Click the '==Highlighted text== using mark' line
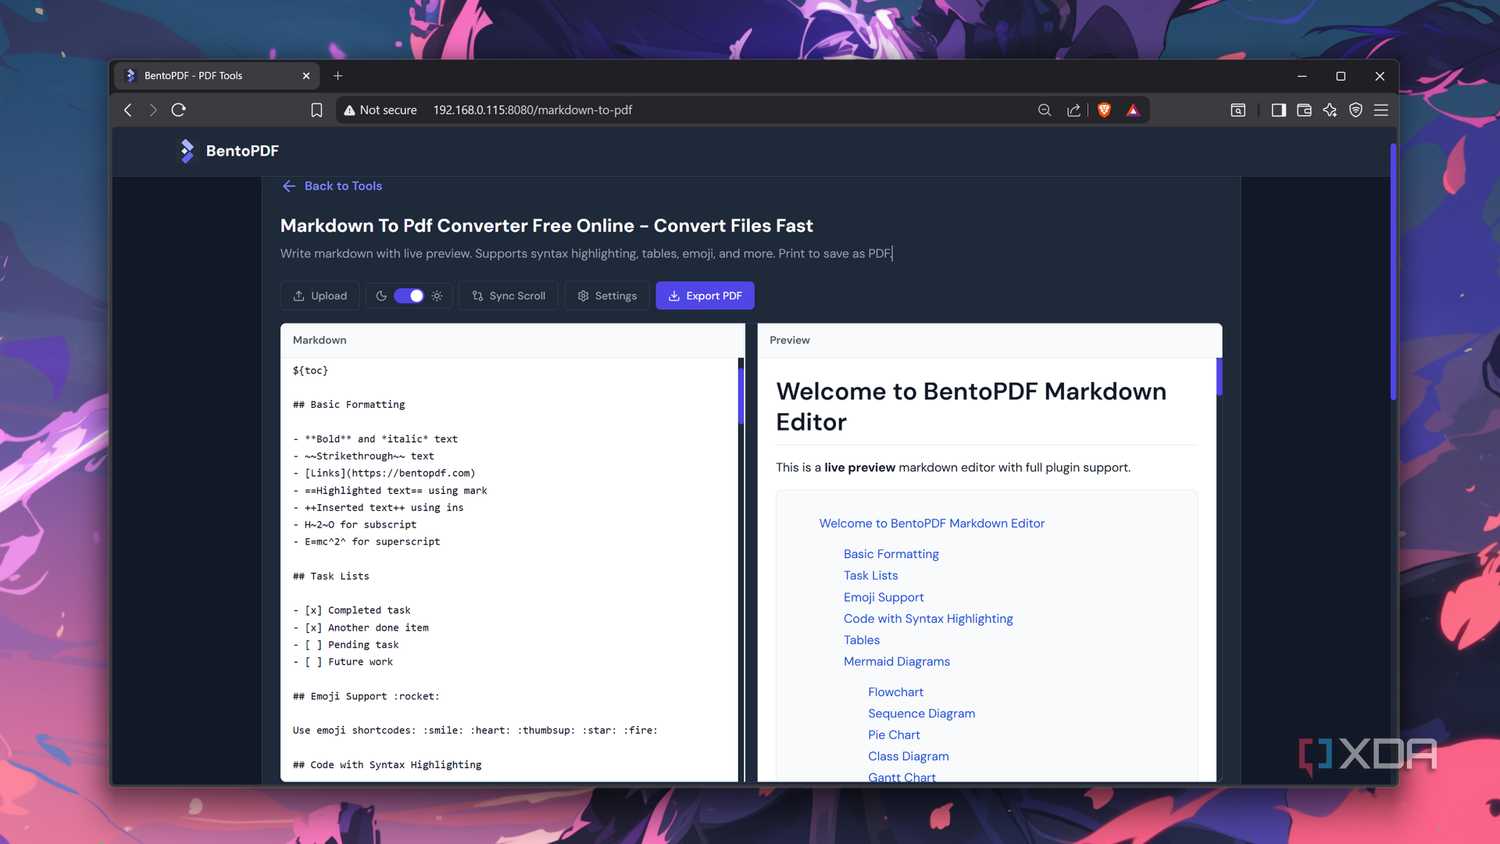 [390, 491]
